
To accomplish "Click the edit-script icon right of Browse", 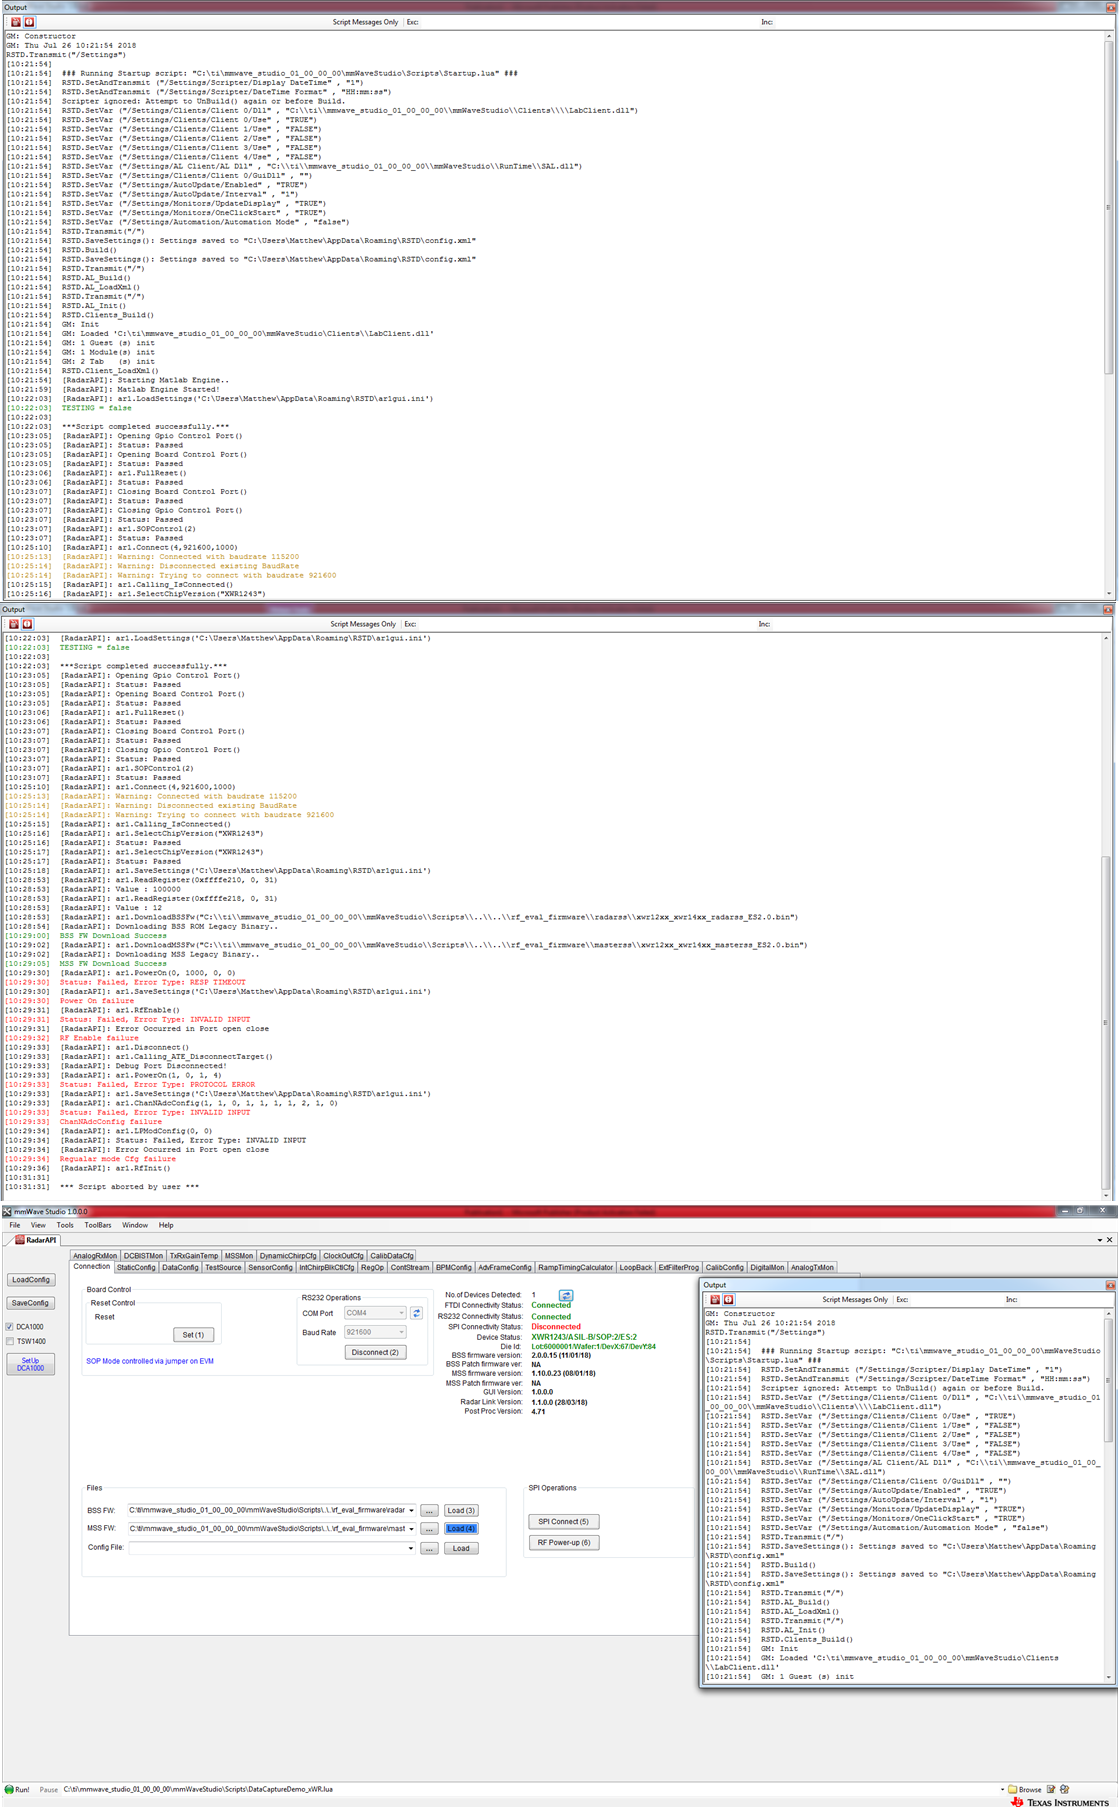I will pos(1051,1789).
